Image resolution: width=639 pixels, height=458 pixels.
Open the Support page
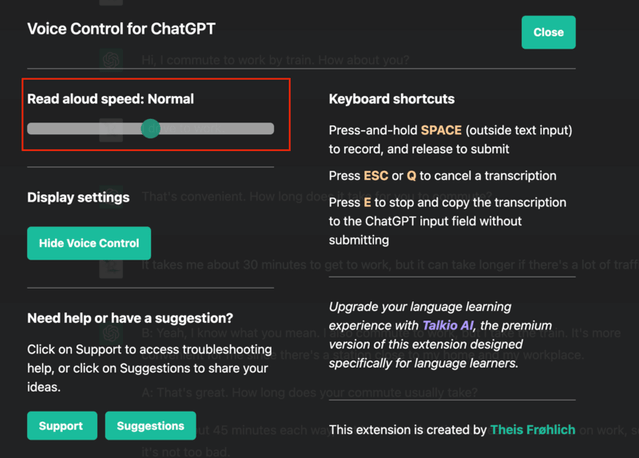pos(61,426)
